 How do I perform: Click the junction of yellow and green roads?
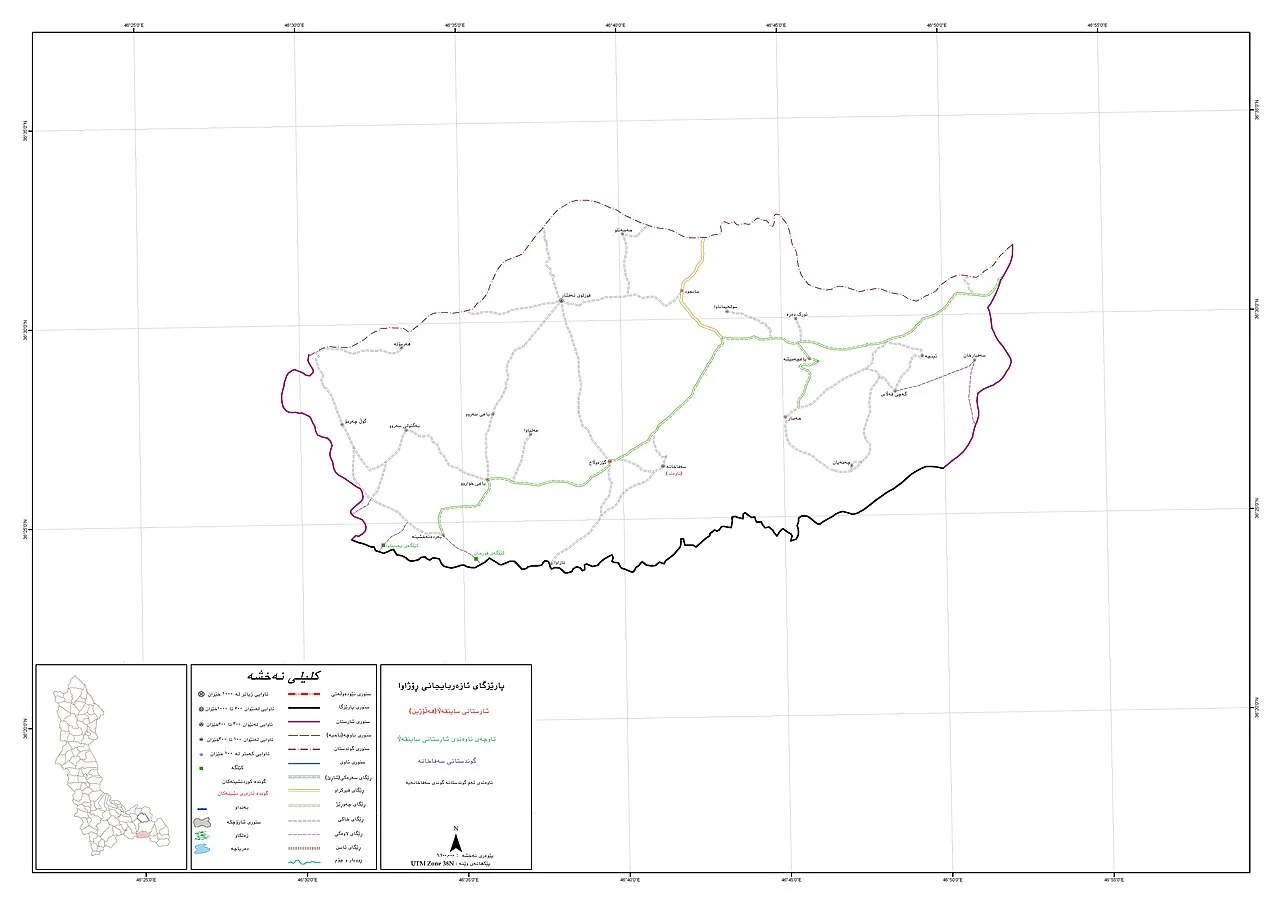(722, 339)
